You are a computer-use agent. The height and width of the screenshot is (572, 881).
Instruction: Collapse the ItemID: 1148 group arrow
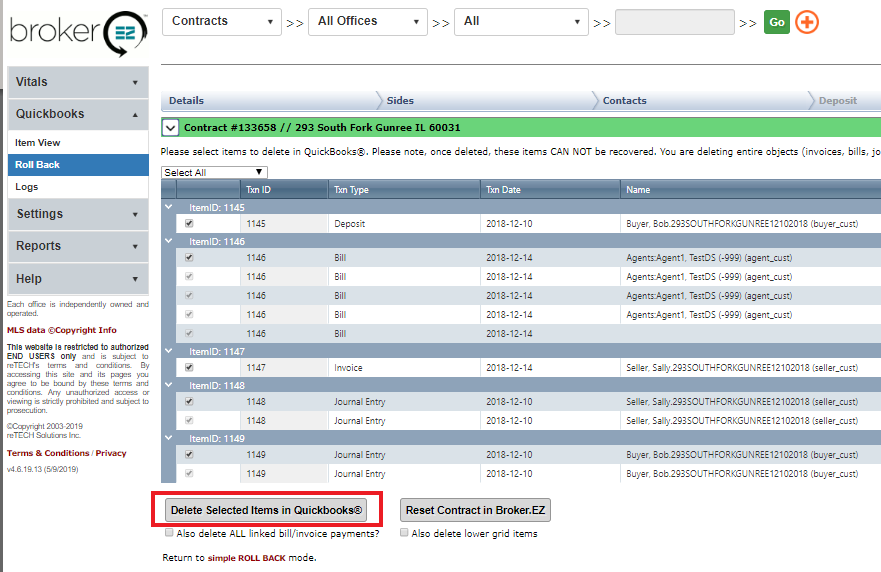168,385
